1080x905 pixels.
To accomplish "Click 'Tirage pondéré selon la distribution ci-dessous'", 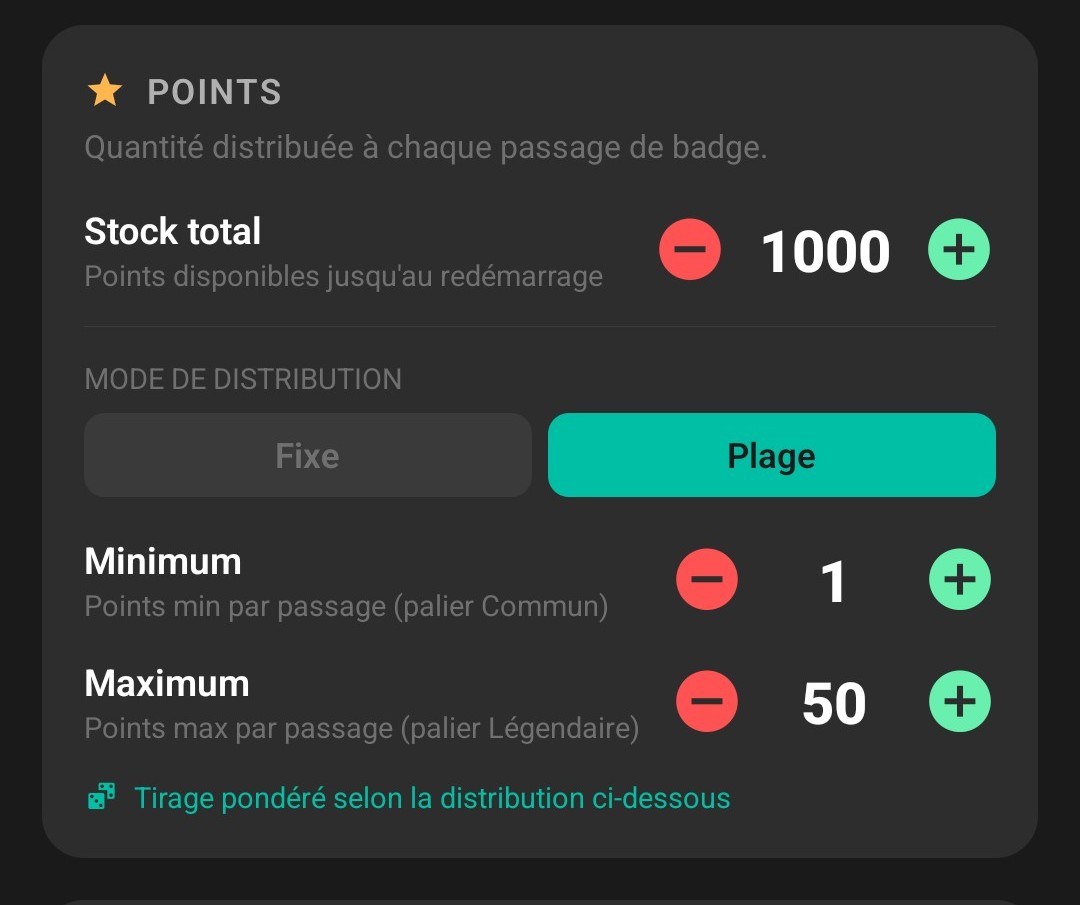I will (432, 797).
